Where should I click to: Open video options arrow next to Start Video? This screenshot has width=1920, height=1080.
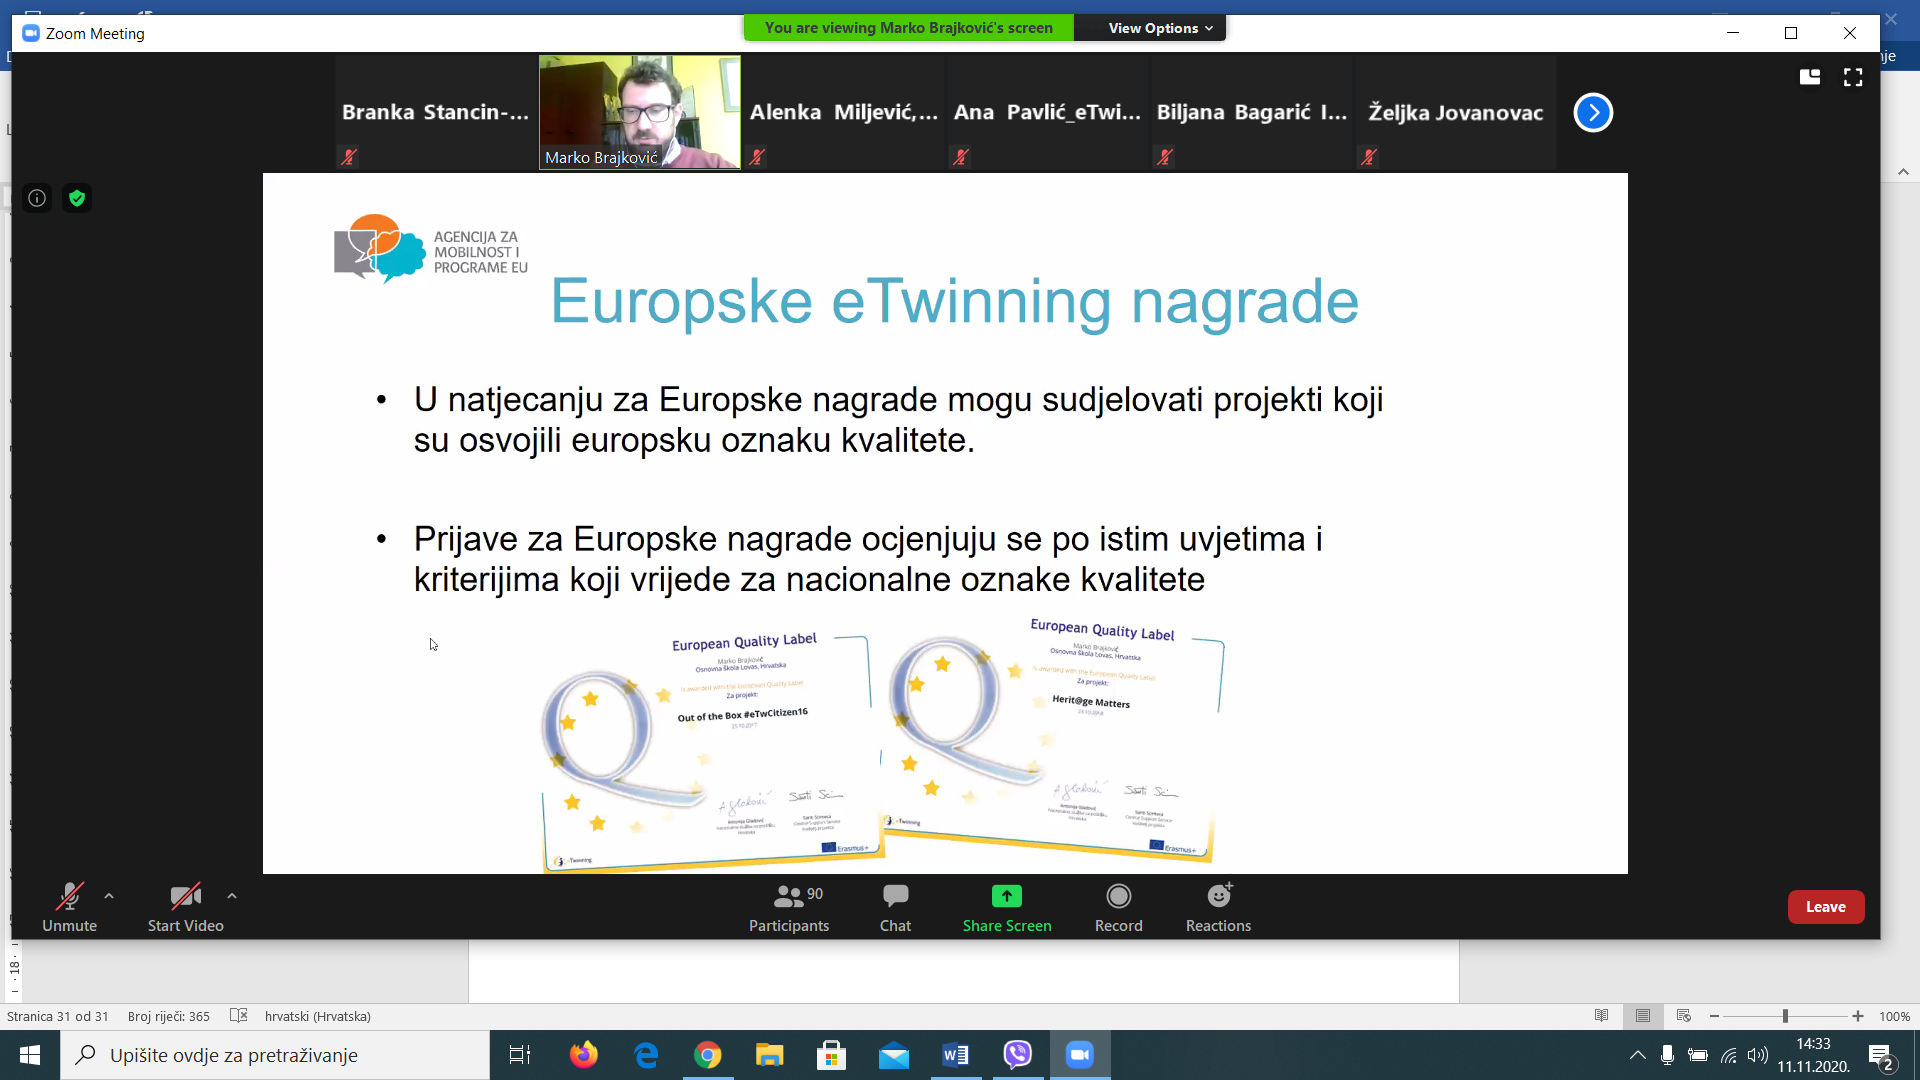(232, 896)
